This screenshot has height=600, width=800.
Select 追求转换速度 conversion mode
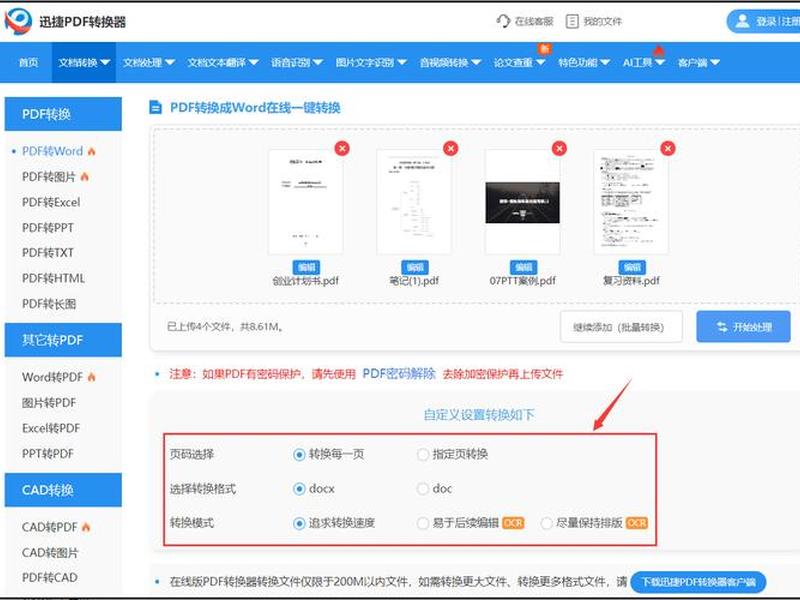tap(299, 523)
